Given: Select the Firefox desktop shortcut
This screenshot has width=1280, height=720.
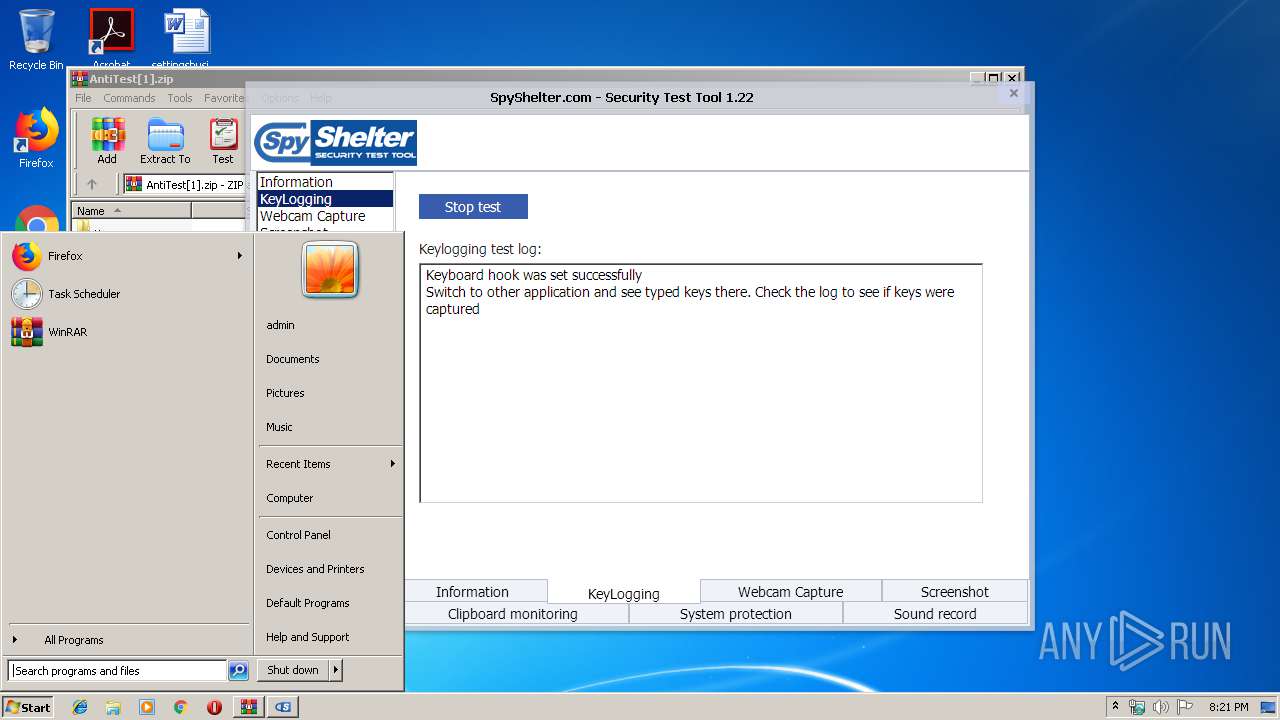Looking at the screenshot, I should 36,139.
